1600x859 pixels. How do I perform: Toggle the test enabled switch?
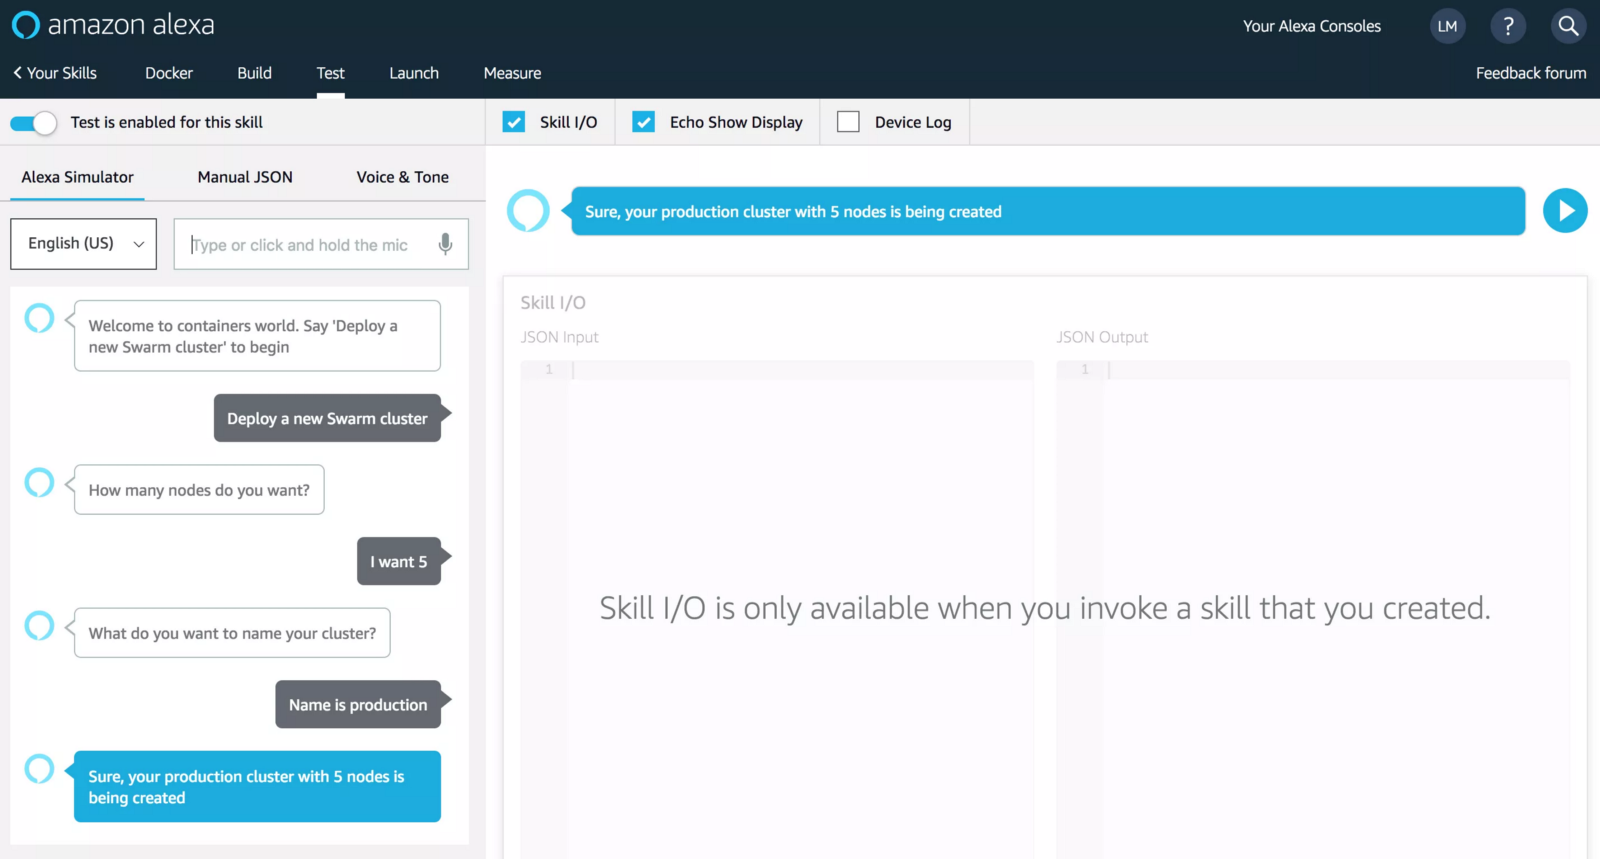coord(33,123)
